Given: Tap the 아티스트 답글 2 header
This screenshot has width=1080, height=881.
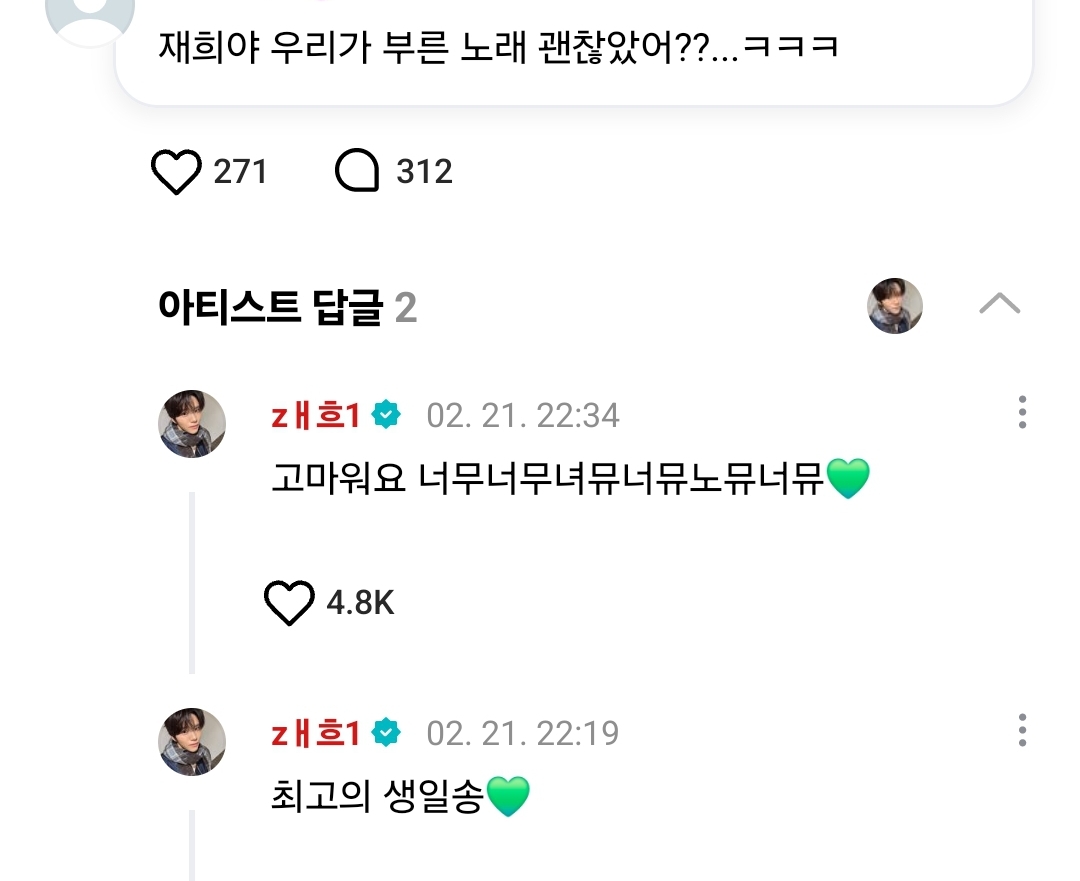Looking at the screenshot, I should pos(287,308).
